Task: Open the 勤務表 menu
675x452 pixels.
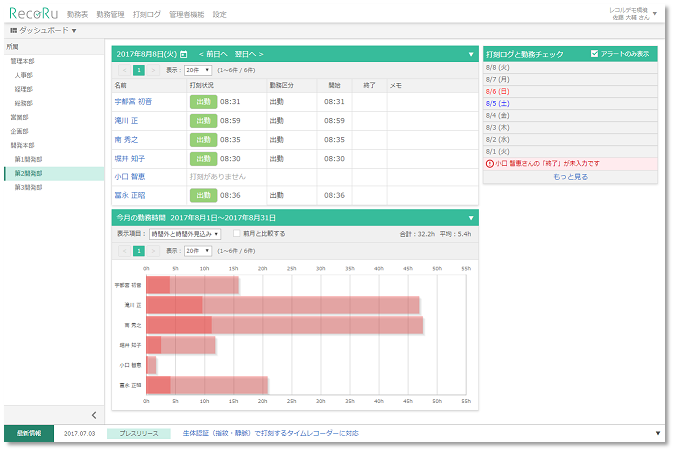Action: tap(77, 16)
